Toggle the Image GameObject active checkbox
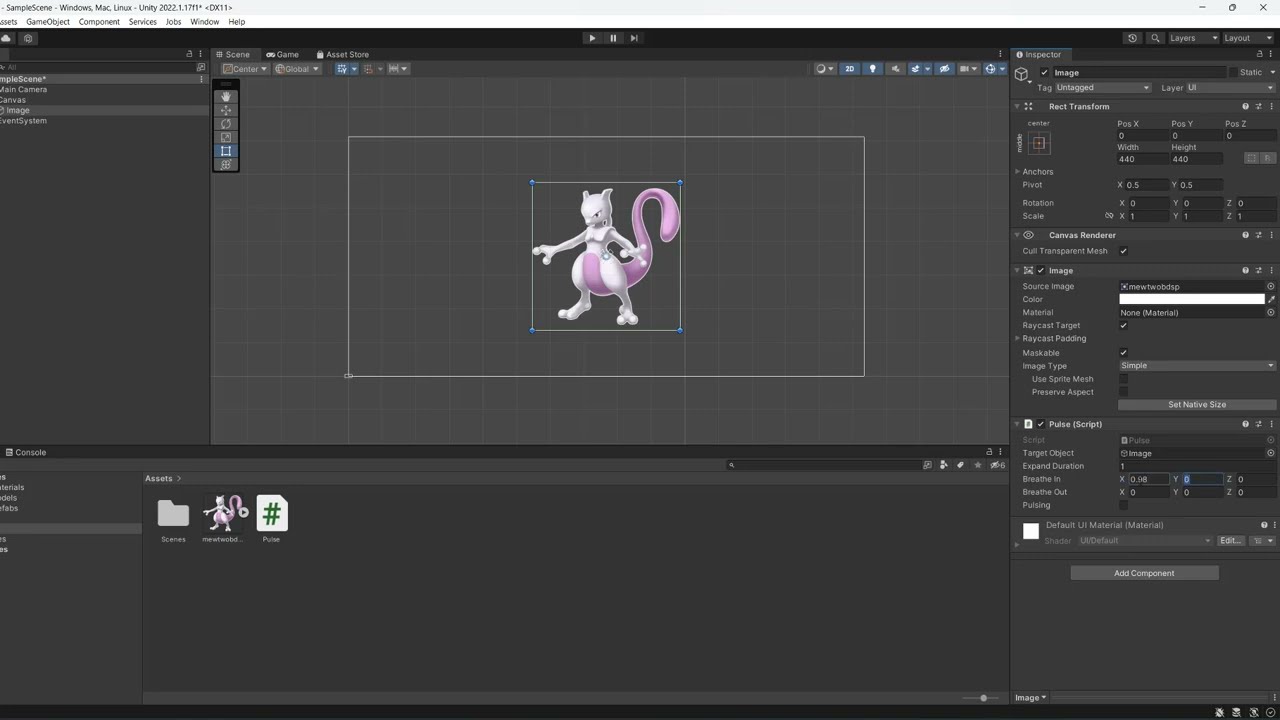This screenshot has width=1280, height=720. [1045, 72]
